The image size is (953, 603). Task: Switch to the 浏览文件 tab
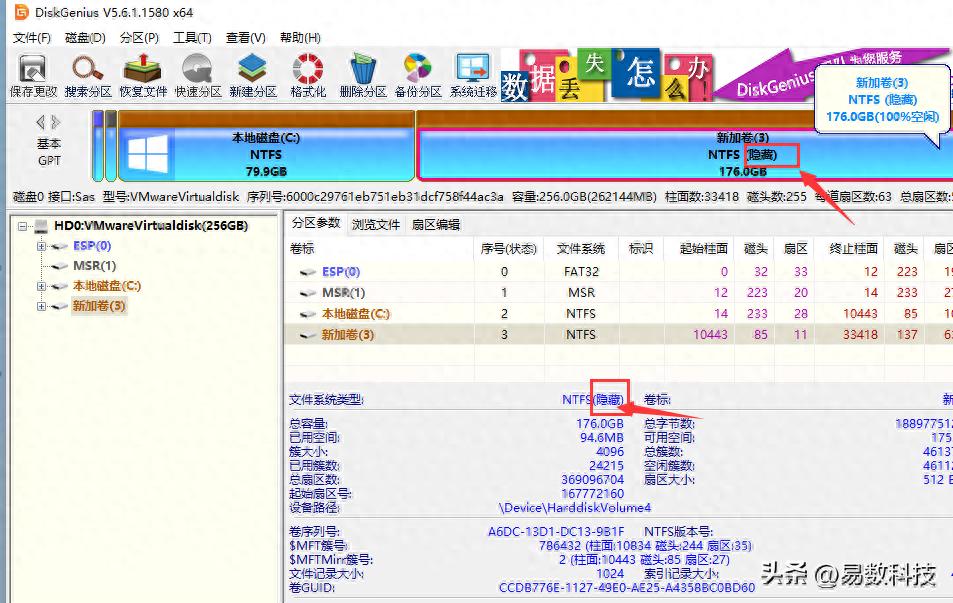coord(376,224)
